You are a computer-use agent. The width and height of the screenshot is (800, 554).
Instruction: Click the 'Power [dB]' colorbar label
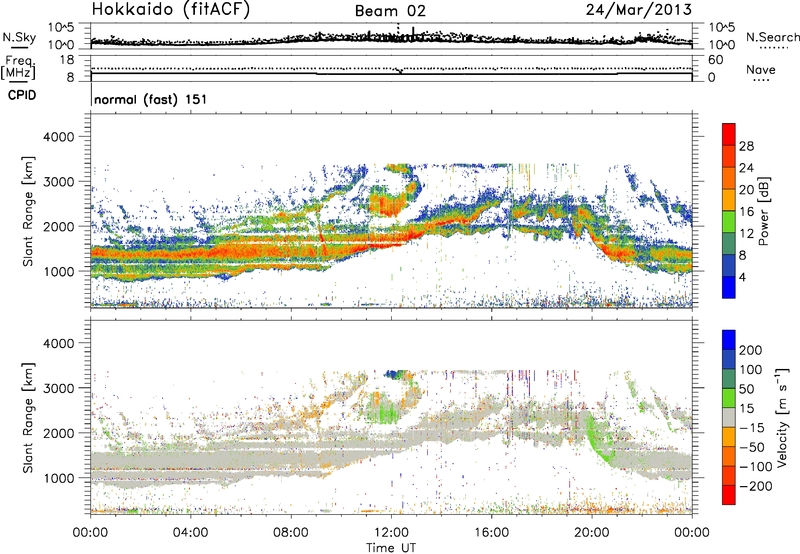[x=764, y=211]
